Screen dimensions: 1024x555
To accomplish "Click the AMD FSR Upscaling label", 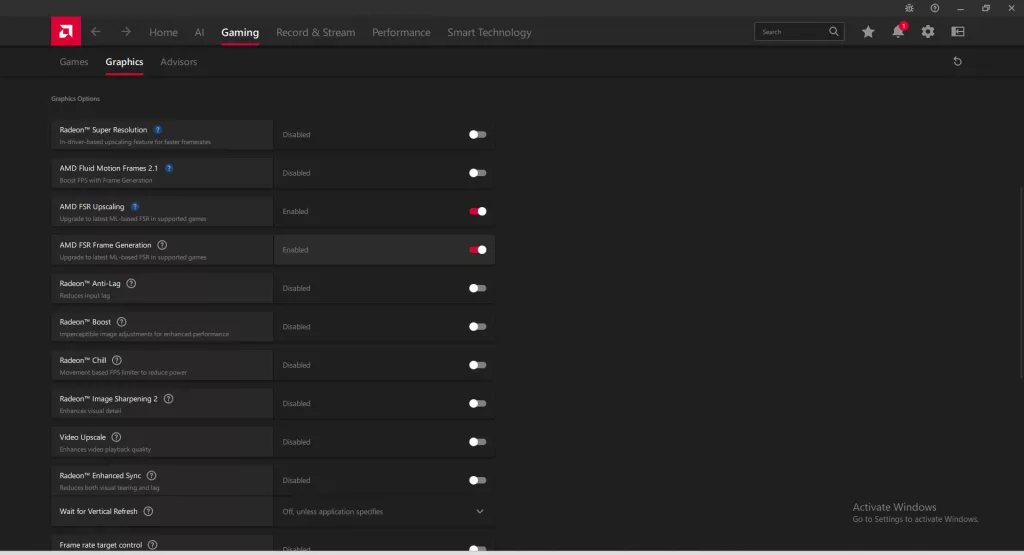I will coord(91,206).
